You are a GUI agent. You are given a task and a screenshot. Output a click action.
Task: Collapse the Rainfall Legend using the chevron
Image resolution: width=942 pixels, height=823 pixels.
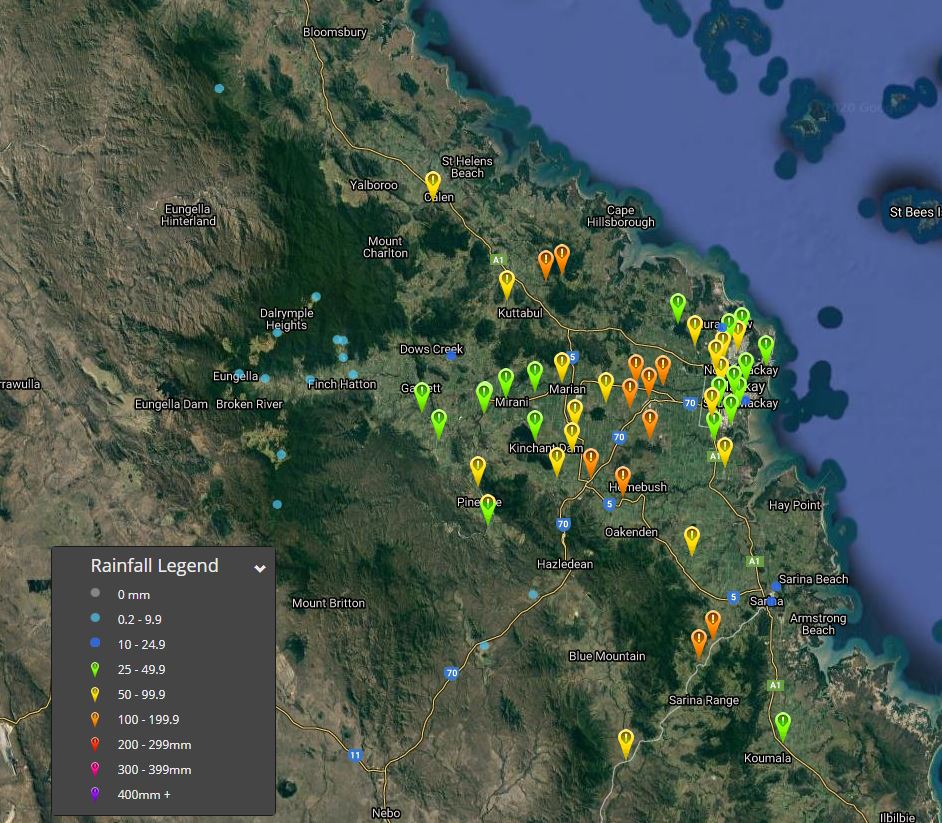260,568
